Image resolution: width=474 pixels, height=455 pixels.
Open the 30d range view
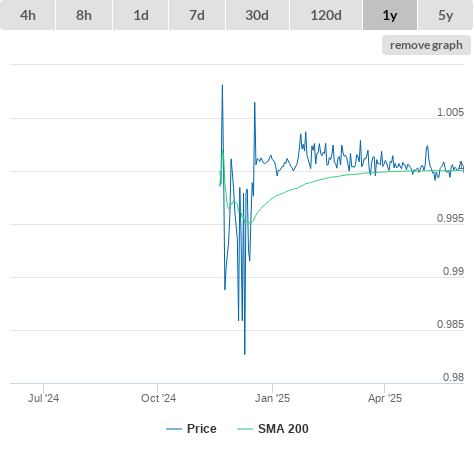pyautogui.click(x=257, y=15)
